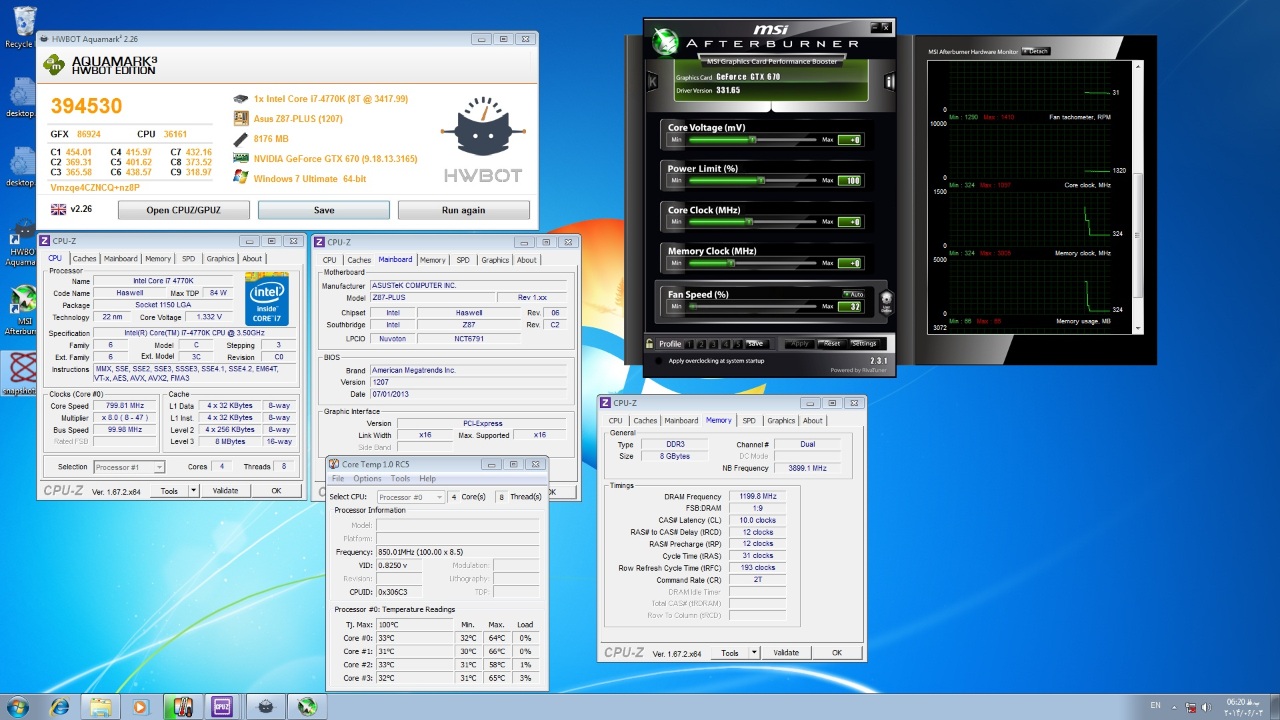Switch to Caches tab in CPU-Z CPU window
The image size is (1280, 720).
click(84, 258)
